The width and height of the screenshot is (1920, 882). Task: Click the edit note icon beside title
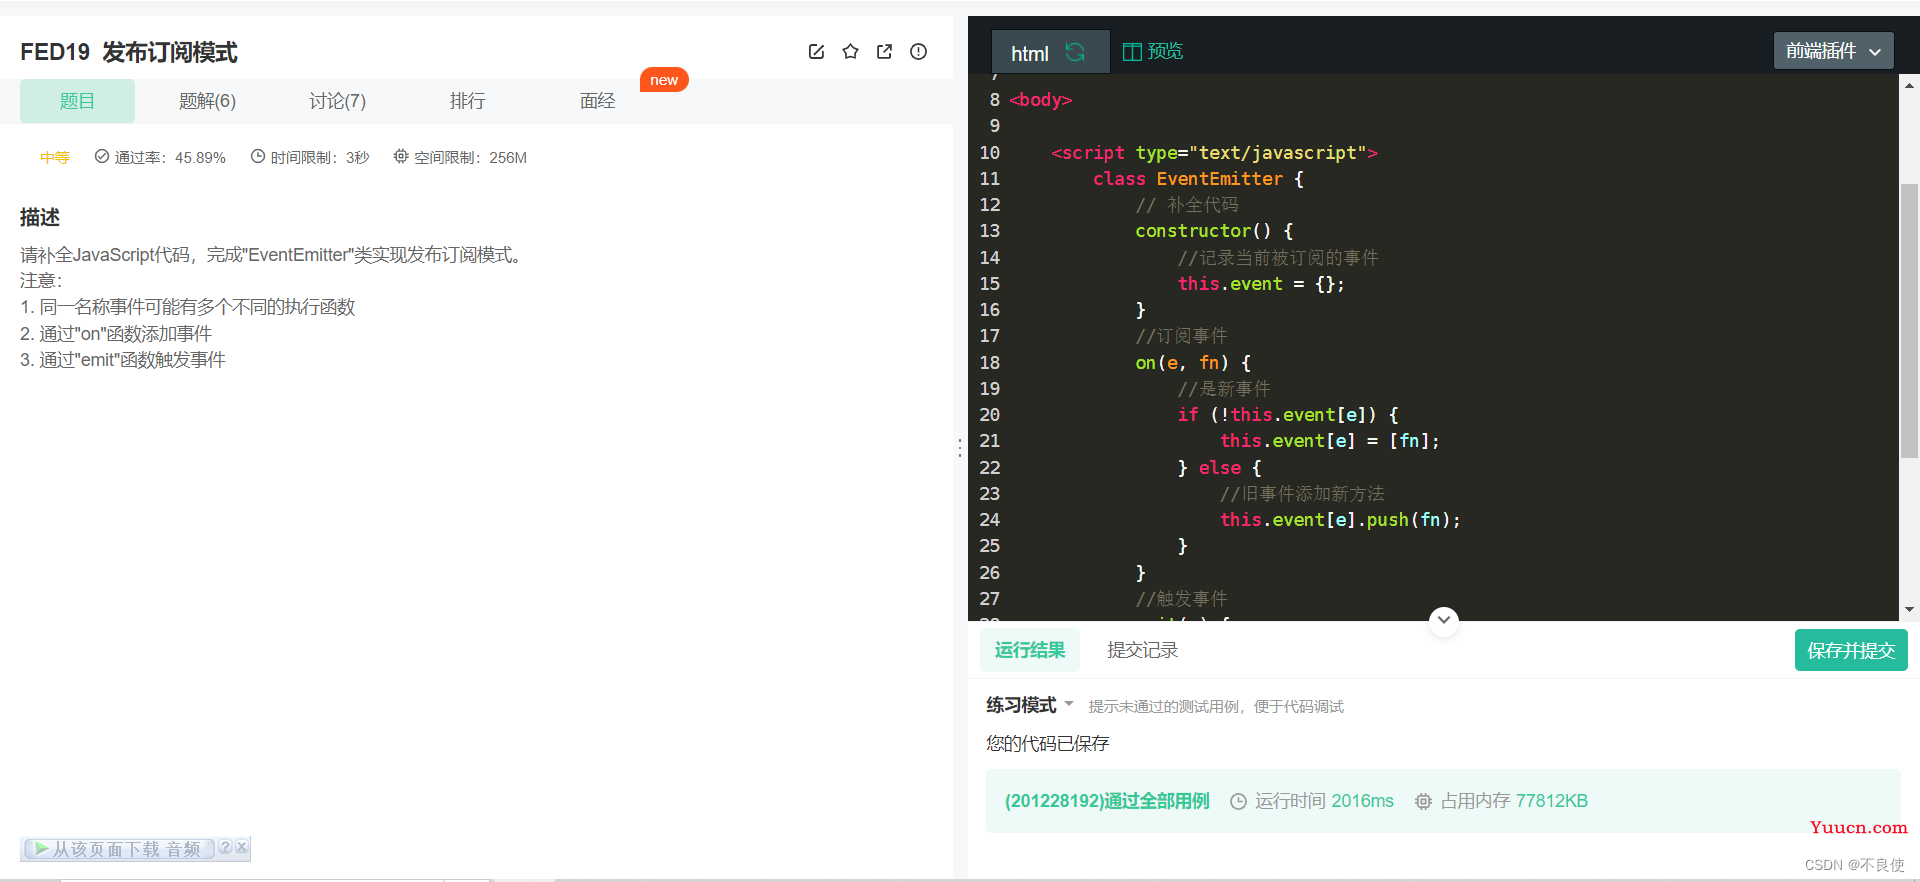pos(816,52)
